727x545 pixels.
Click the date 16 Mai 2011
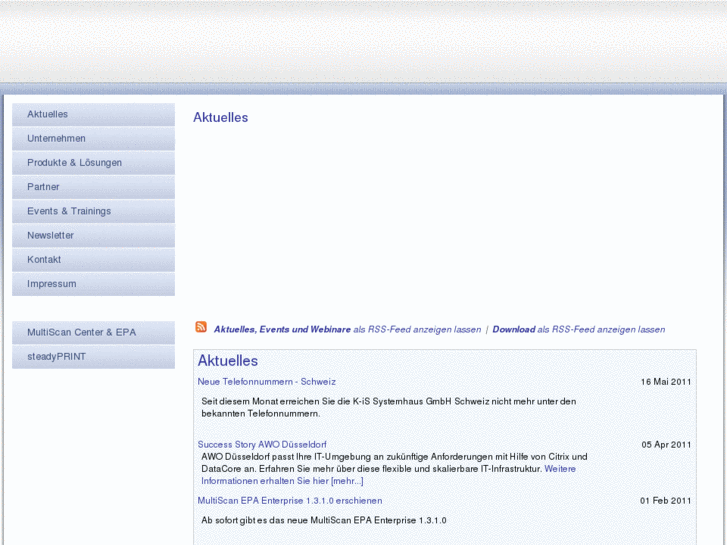(666, 382)
